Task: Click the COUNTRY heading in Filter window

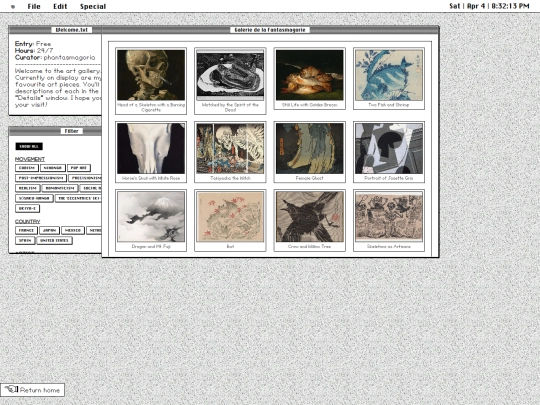Action: coord(28,221)
